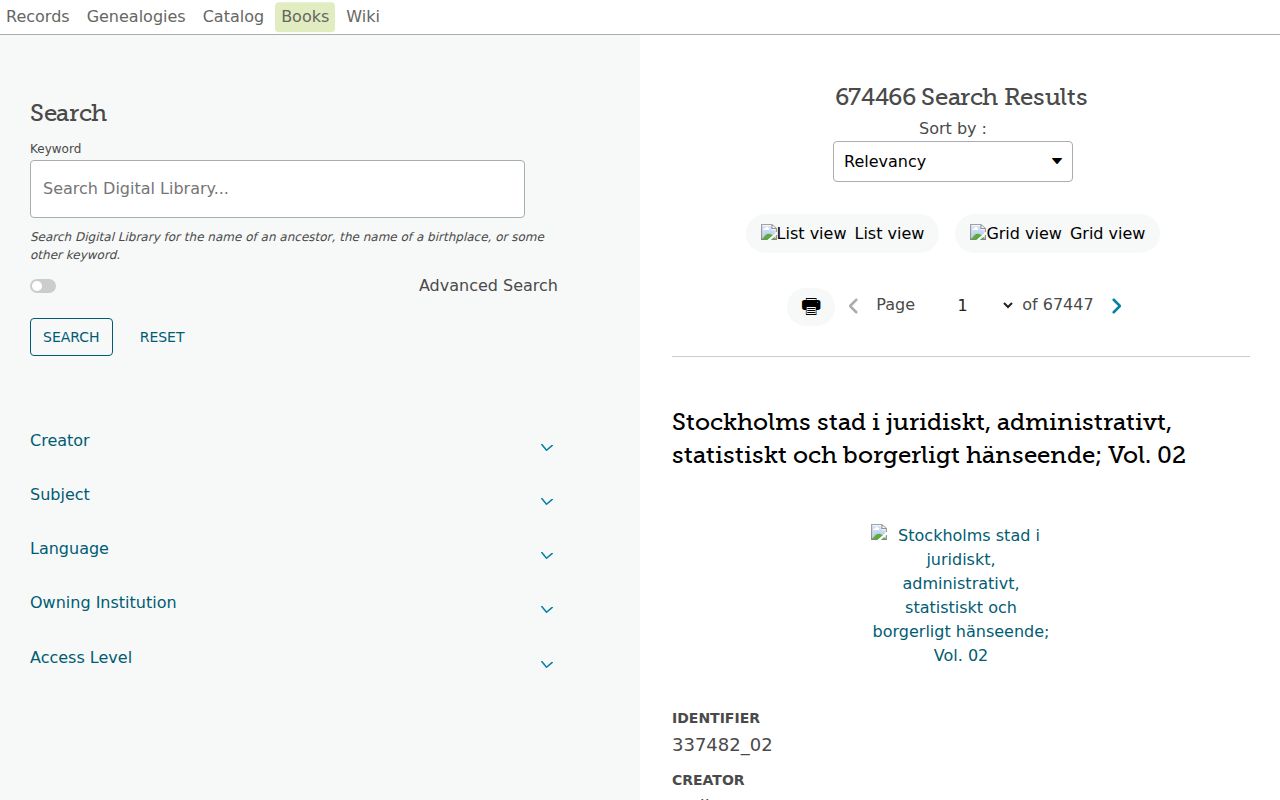The height and width of the screenshot is (800, 1280).
Task: Click the SEARCH button
Action: (71, 337)
